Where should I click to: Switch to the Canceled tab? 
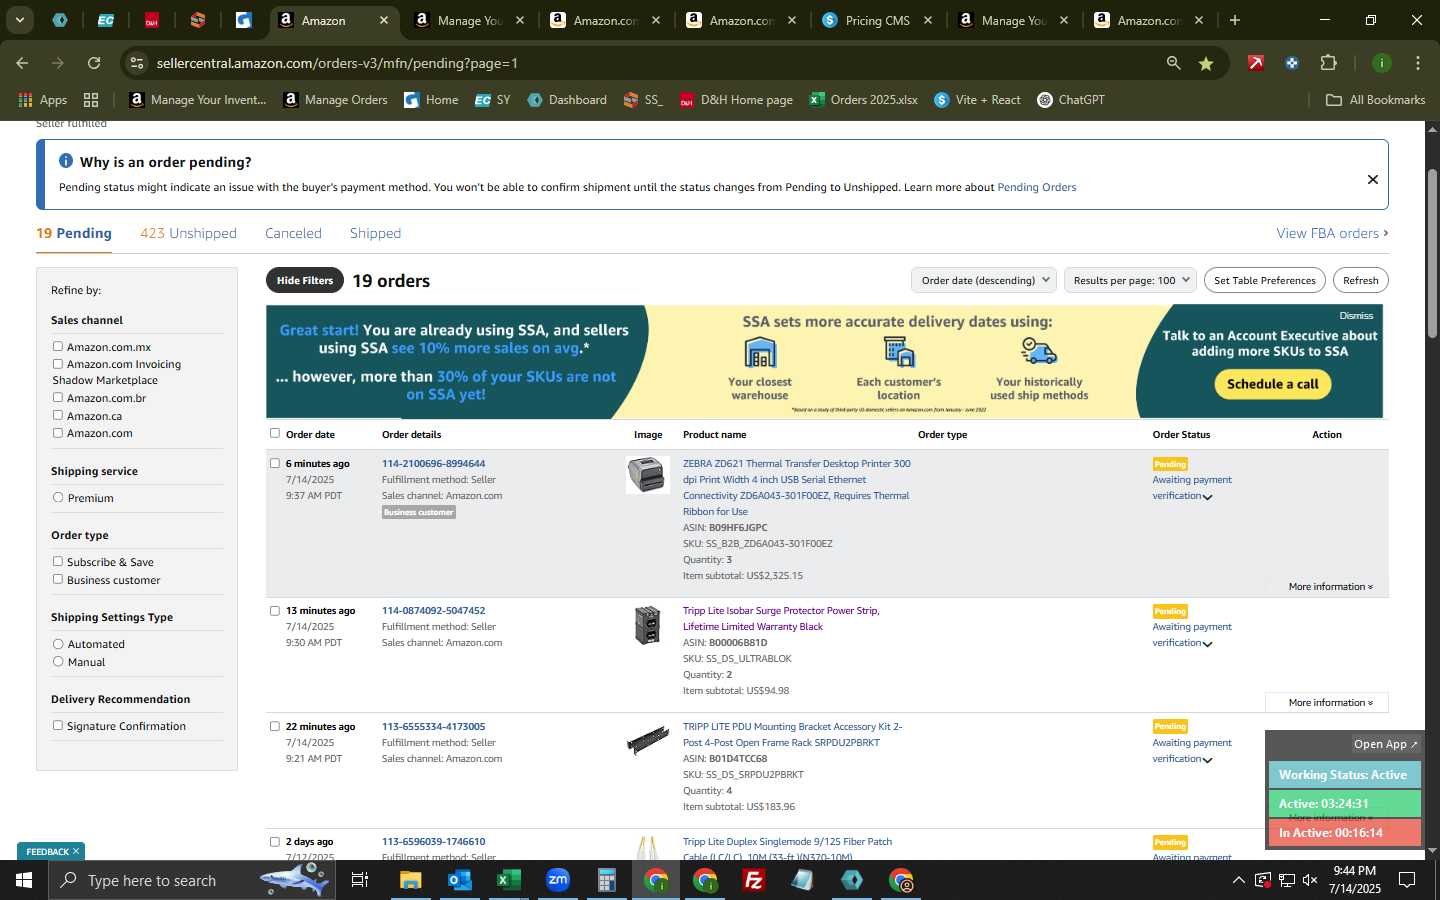pyautogui.click(x=293, y=233)
